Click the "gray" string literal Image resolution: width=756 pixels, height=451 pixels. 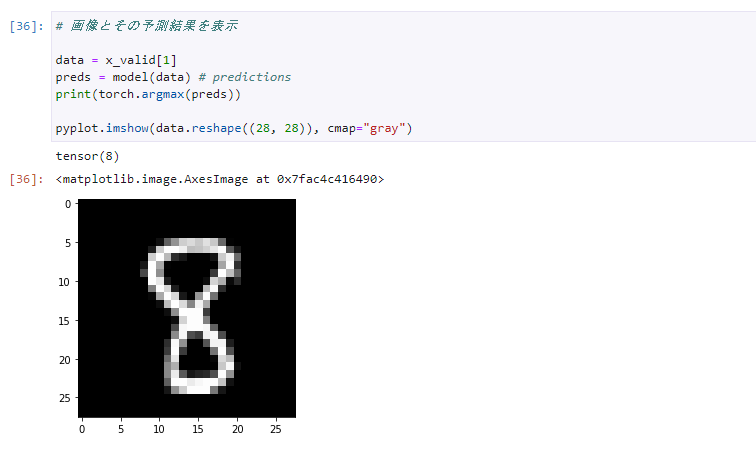384,128
